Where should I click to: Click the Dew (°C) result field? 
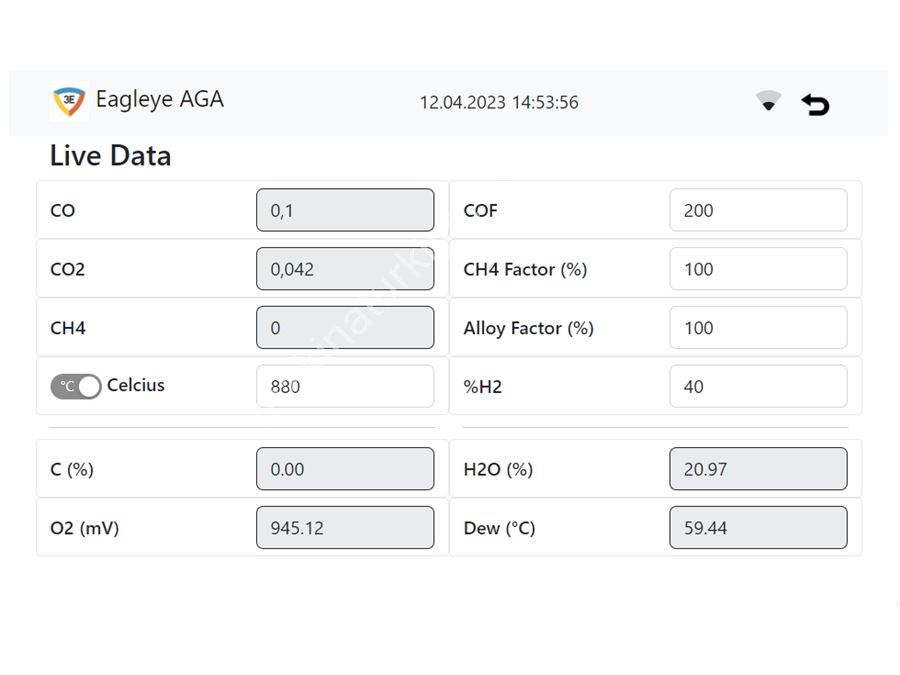coord(757,527)
